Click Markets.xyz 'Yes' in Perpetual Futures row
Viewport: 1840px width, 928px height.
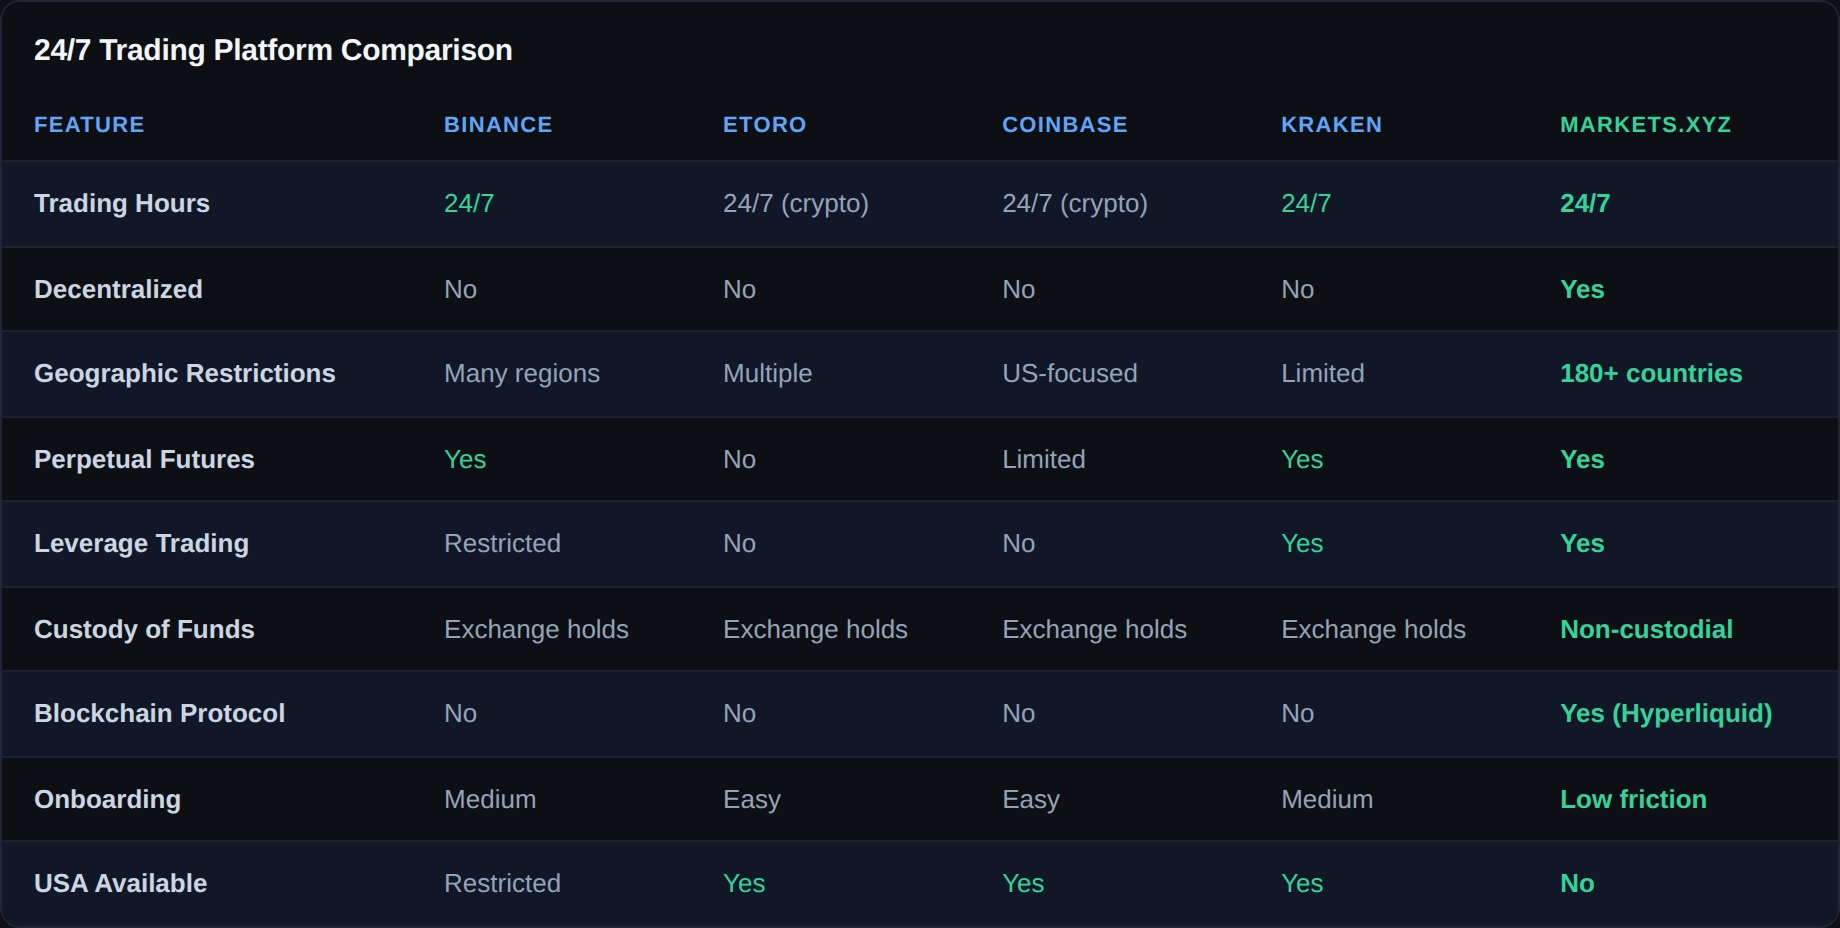(1582, 459)
